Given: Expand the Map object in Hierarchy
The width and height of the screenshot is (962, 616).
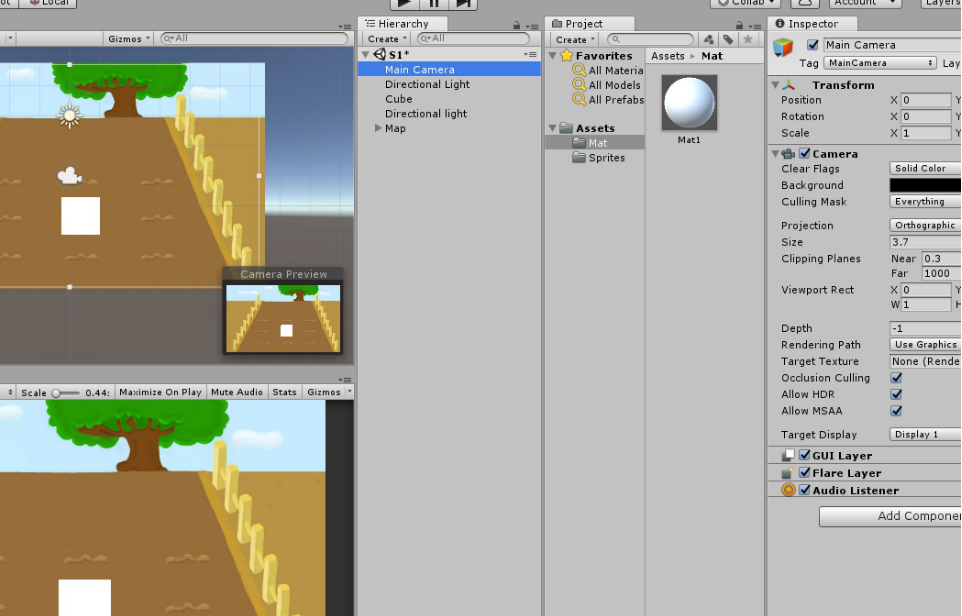Looking at the screenshot, I should click(x=378, y=128).
